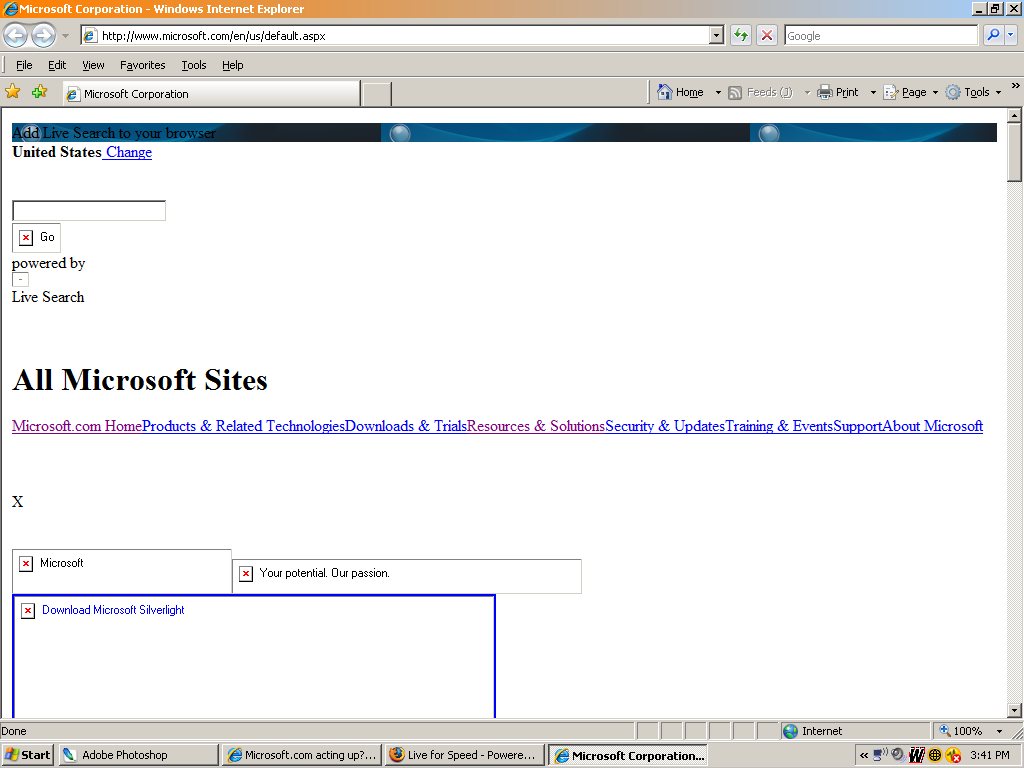1024x768 pixels.
Task: Click the scrollbar down arrow
Action: click(1014, 710)
